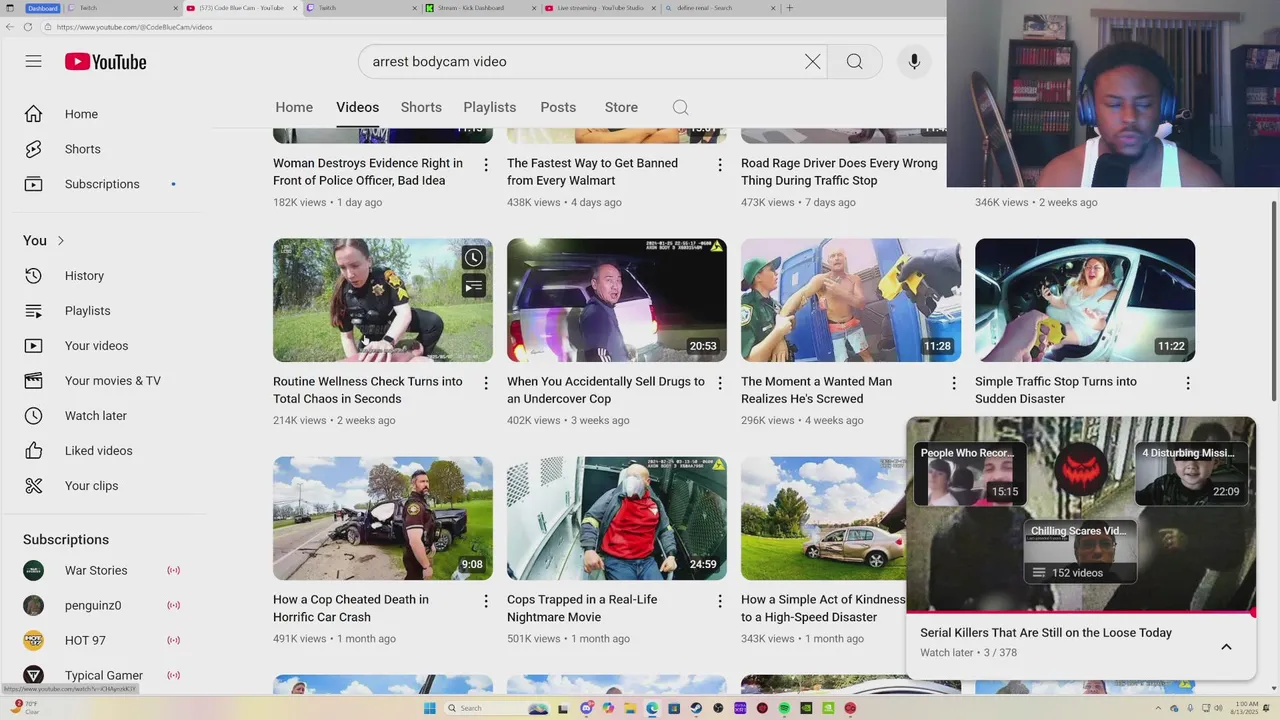Viewport: 1280px width, 720px height.
Task: Reload the browser page
Action: tap(27, 27)
